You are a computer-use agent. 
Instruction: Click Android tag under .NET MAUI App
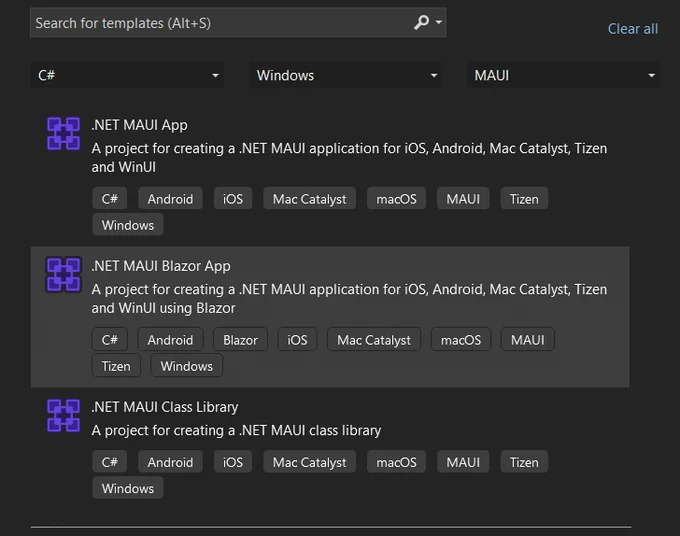170,199
